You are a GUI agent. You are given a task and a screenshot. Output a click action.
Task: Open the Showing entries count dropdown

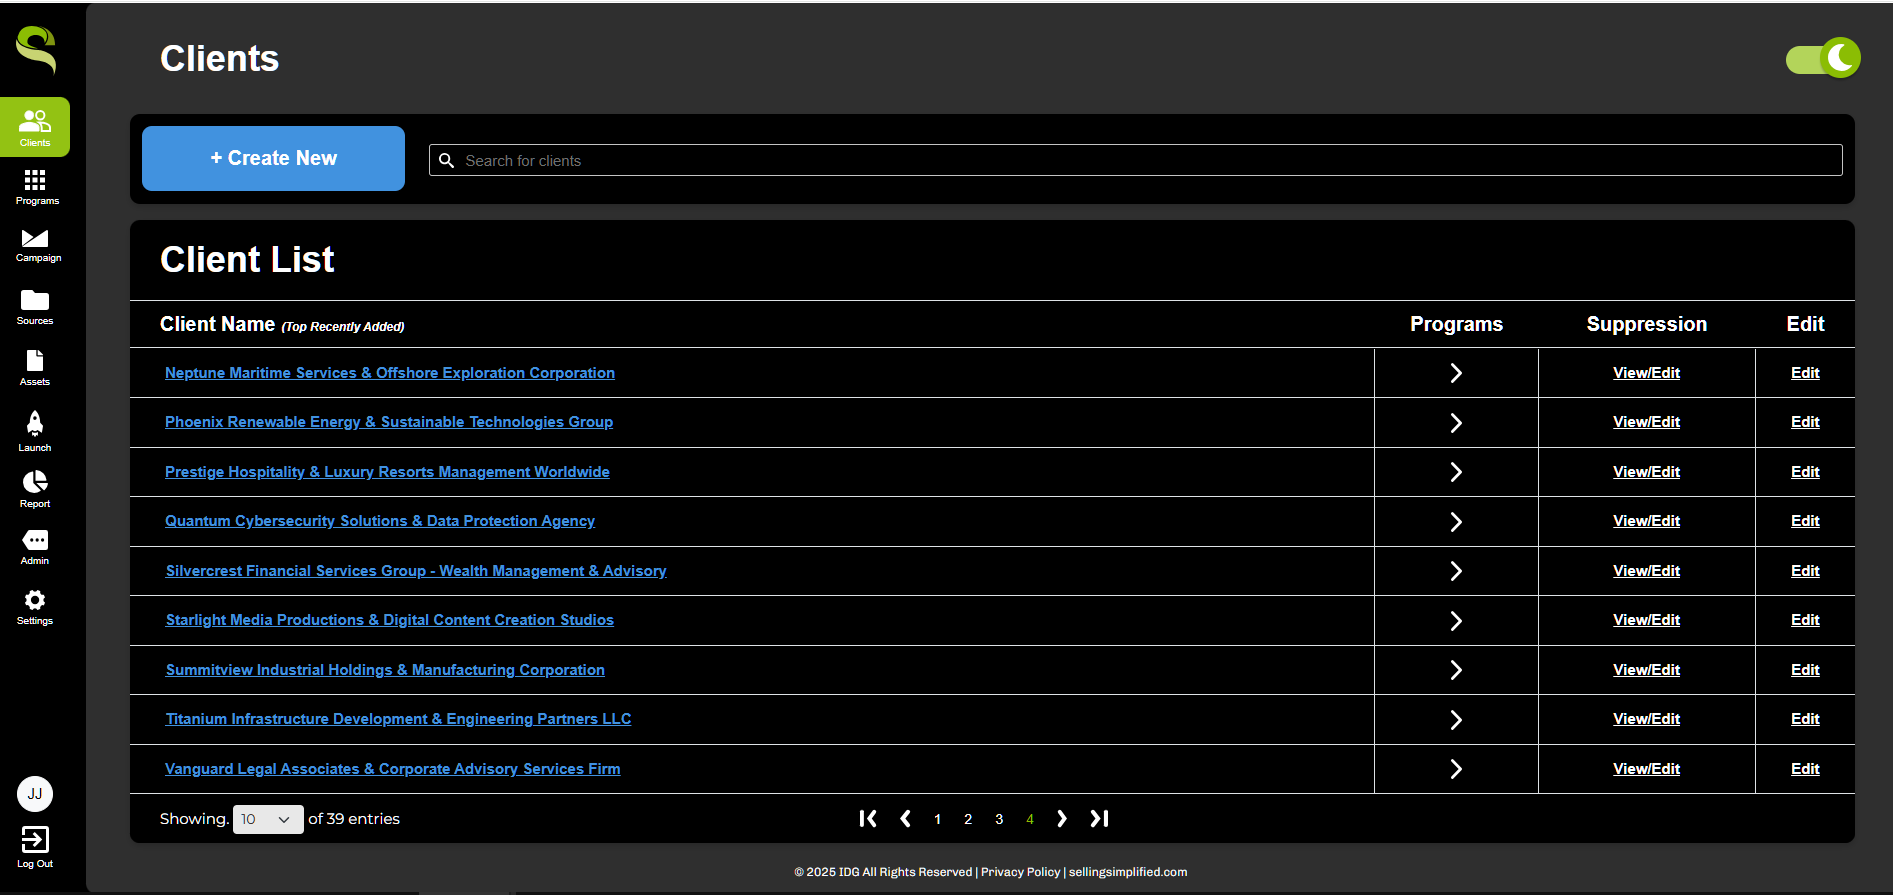tap(267, 819)
